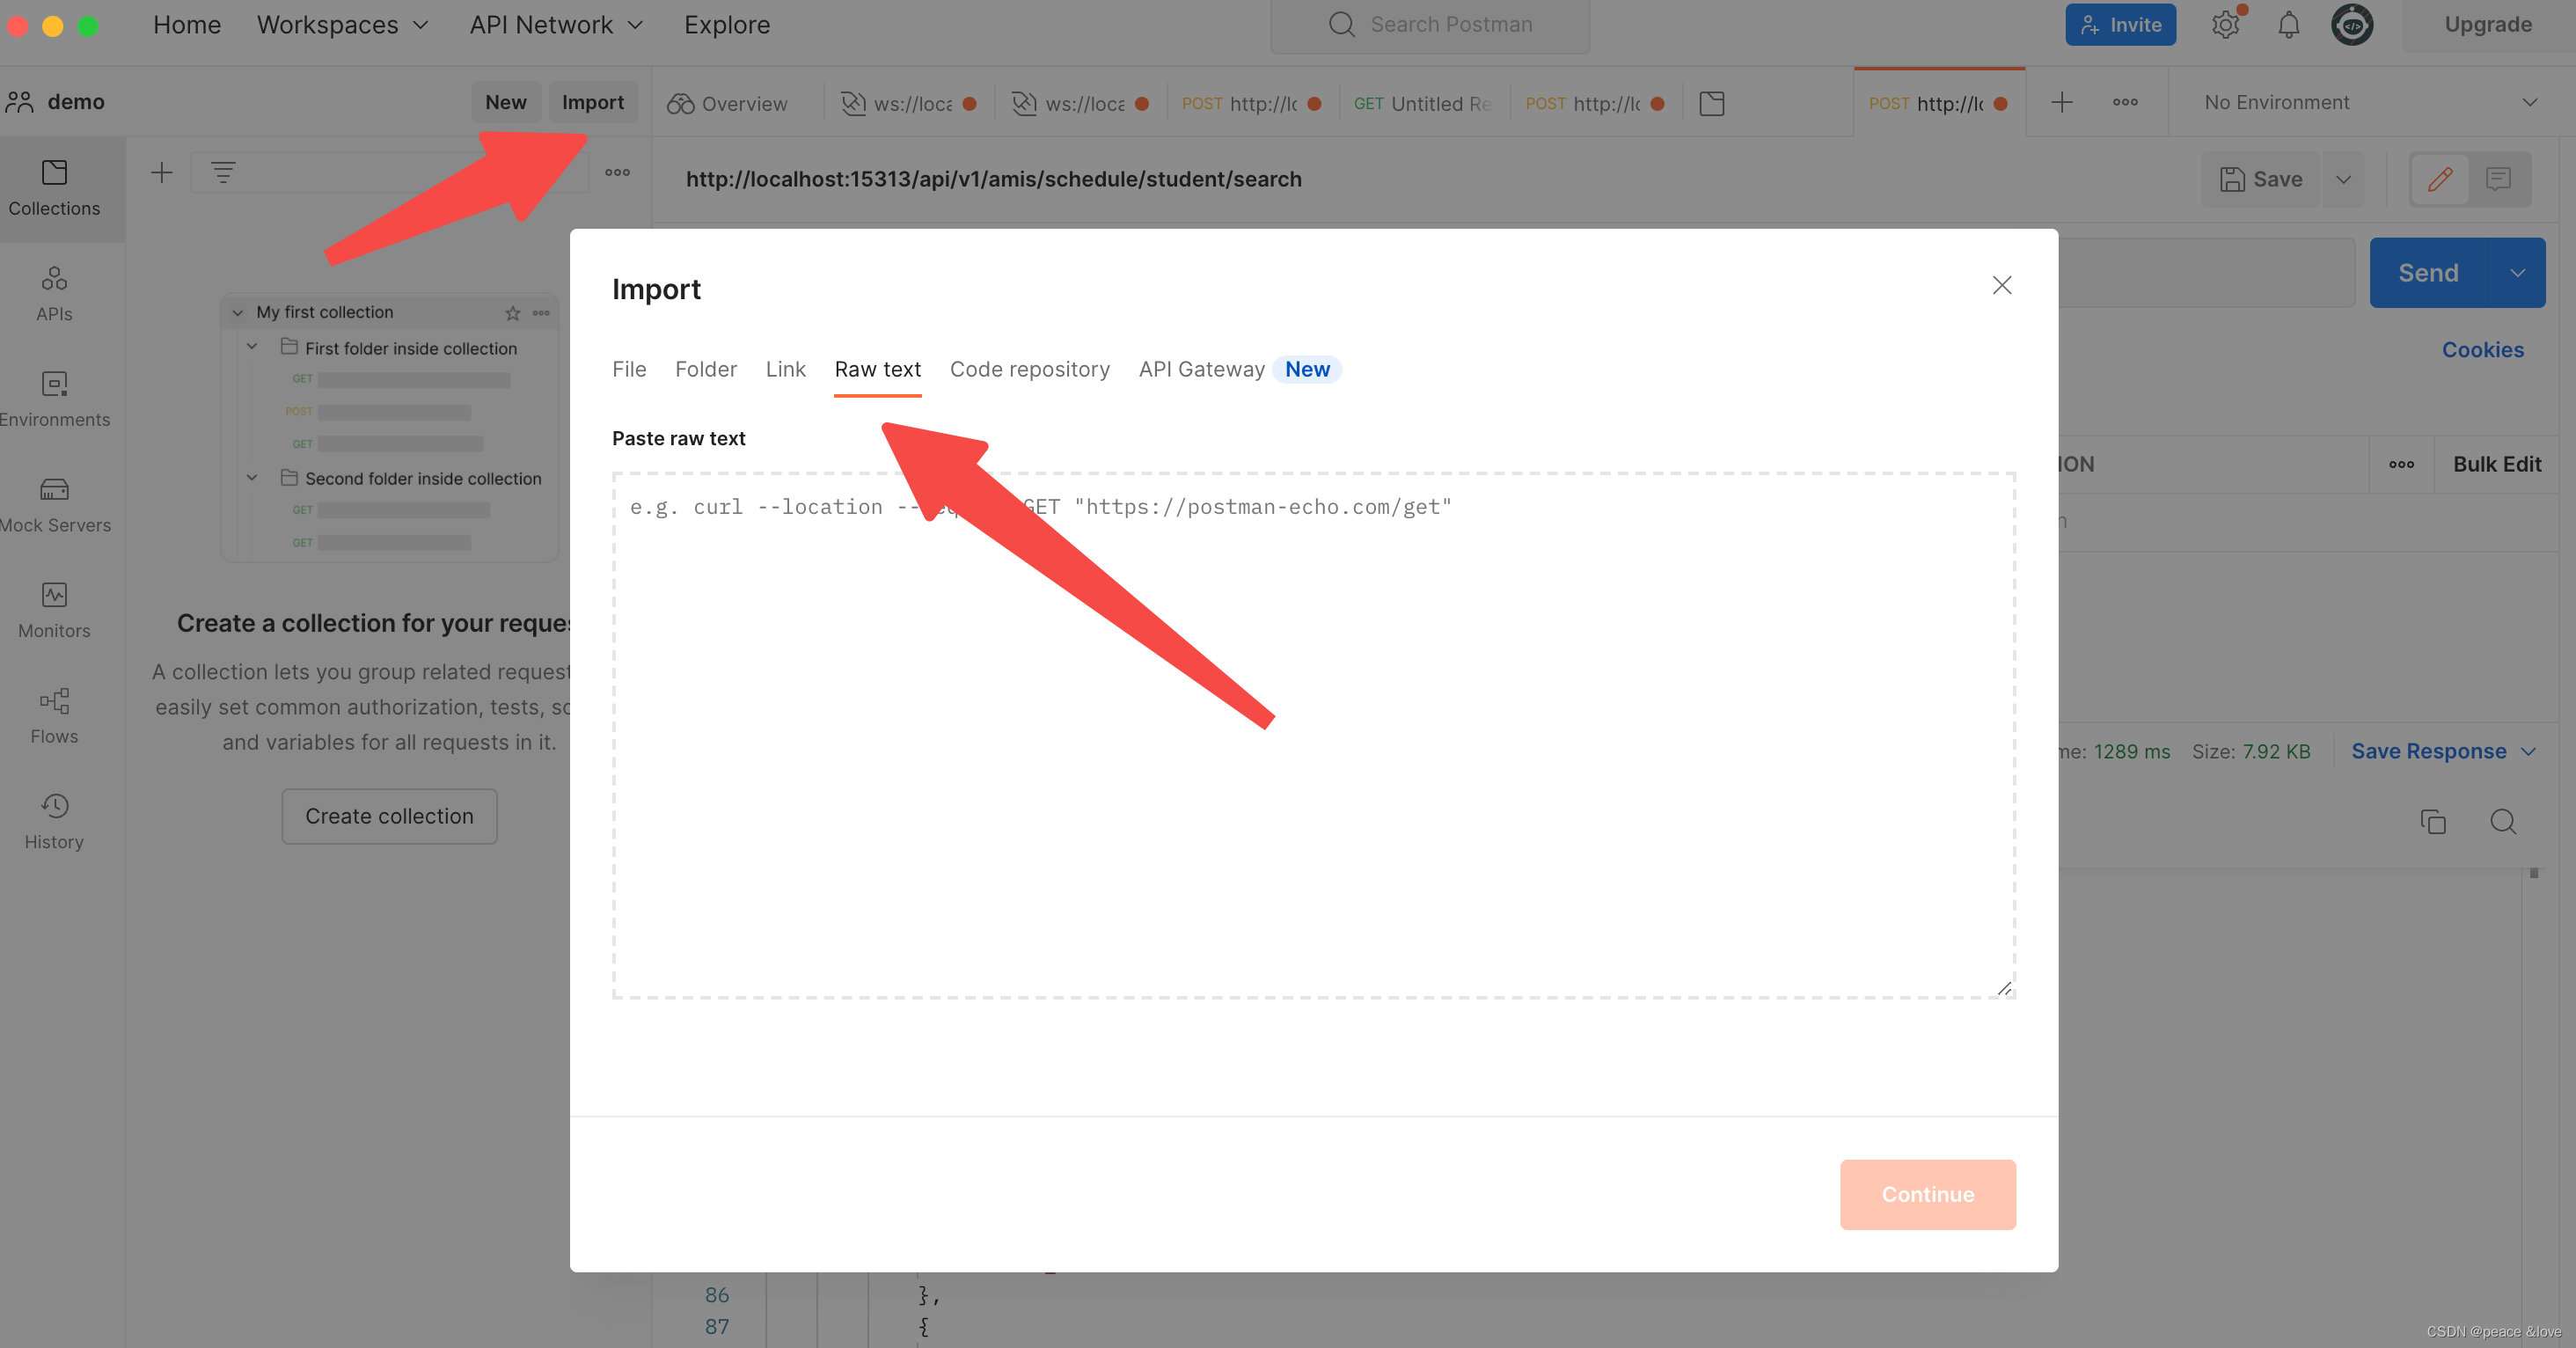Open the Send dropdown arrow
This screenshot has width=2576, height=1348.
tap(2517, 272)
